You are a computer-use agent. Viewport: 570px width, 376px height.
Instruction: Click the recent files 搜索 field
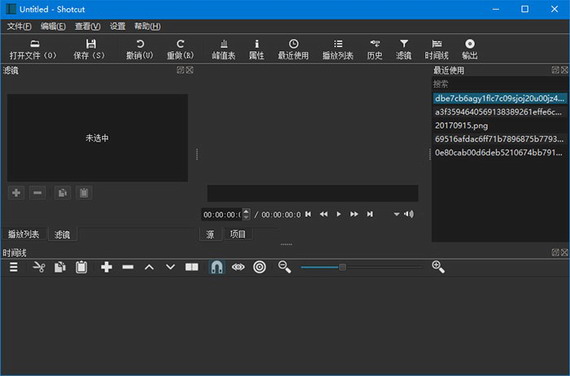point(499,84)
